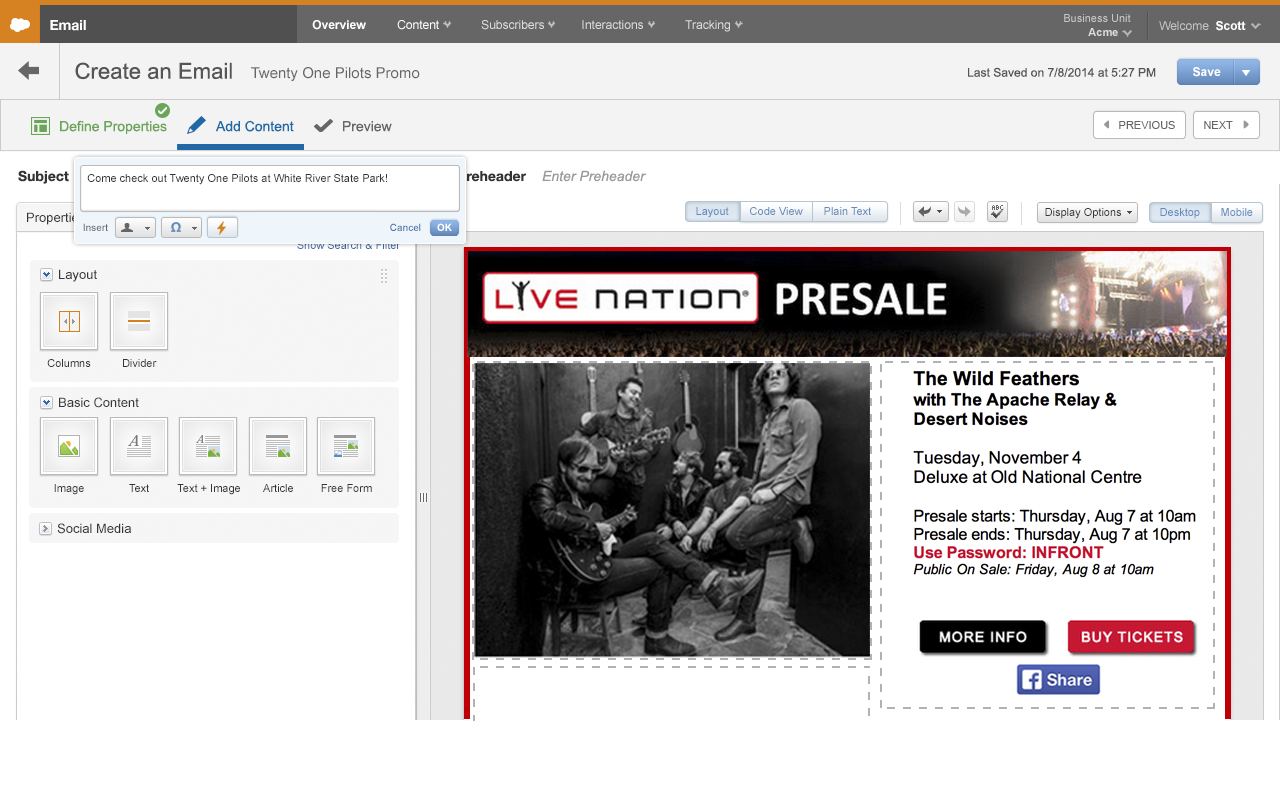The image size is (1280, 800).
Task: Open the Save button dropdown arrow
Action: [1247, 72]
